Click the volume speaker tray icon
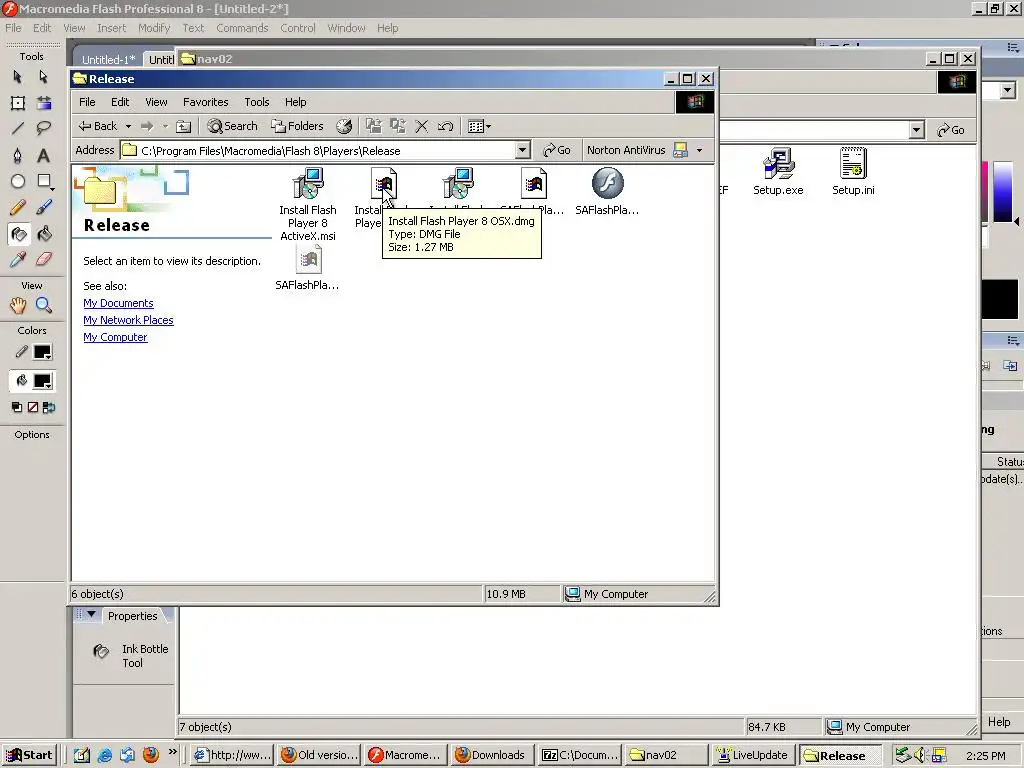Screen dimensions: 1024x768 click(x=921, y=755)
